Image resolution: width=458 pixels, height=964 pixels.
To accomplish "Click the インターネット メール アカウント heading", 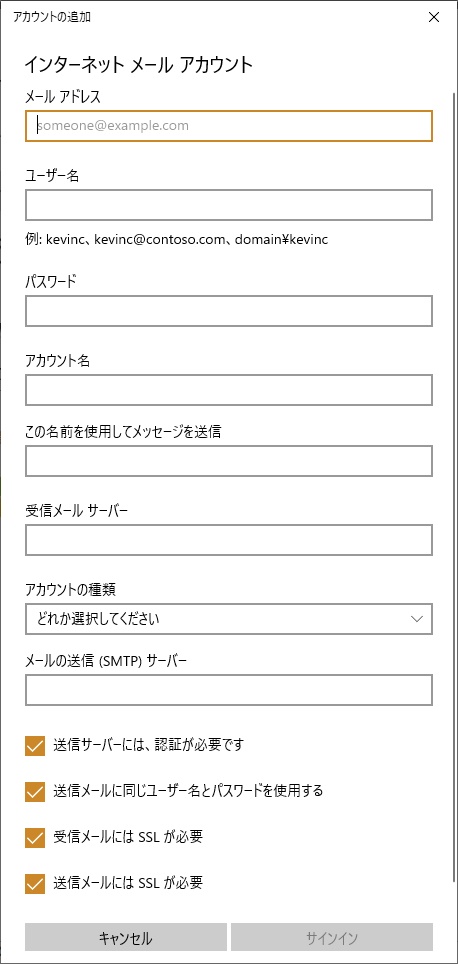I will pos(139,65).
